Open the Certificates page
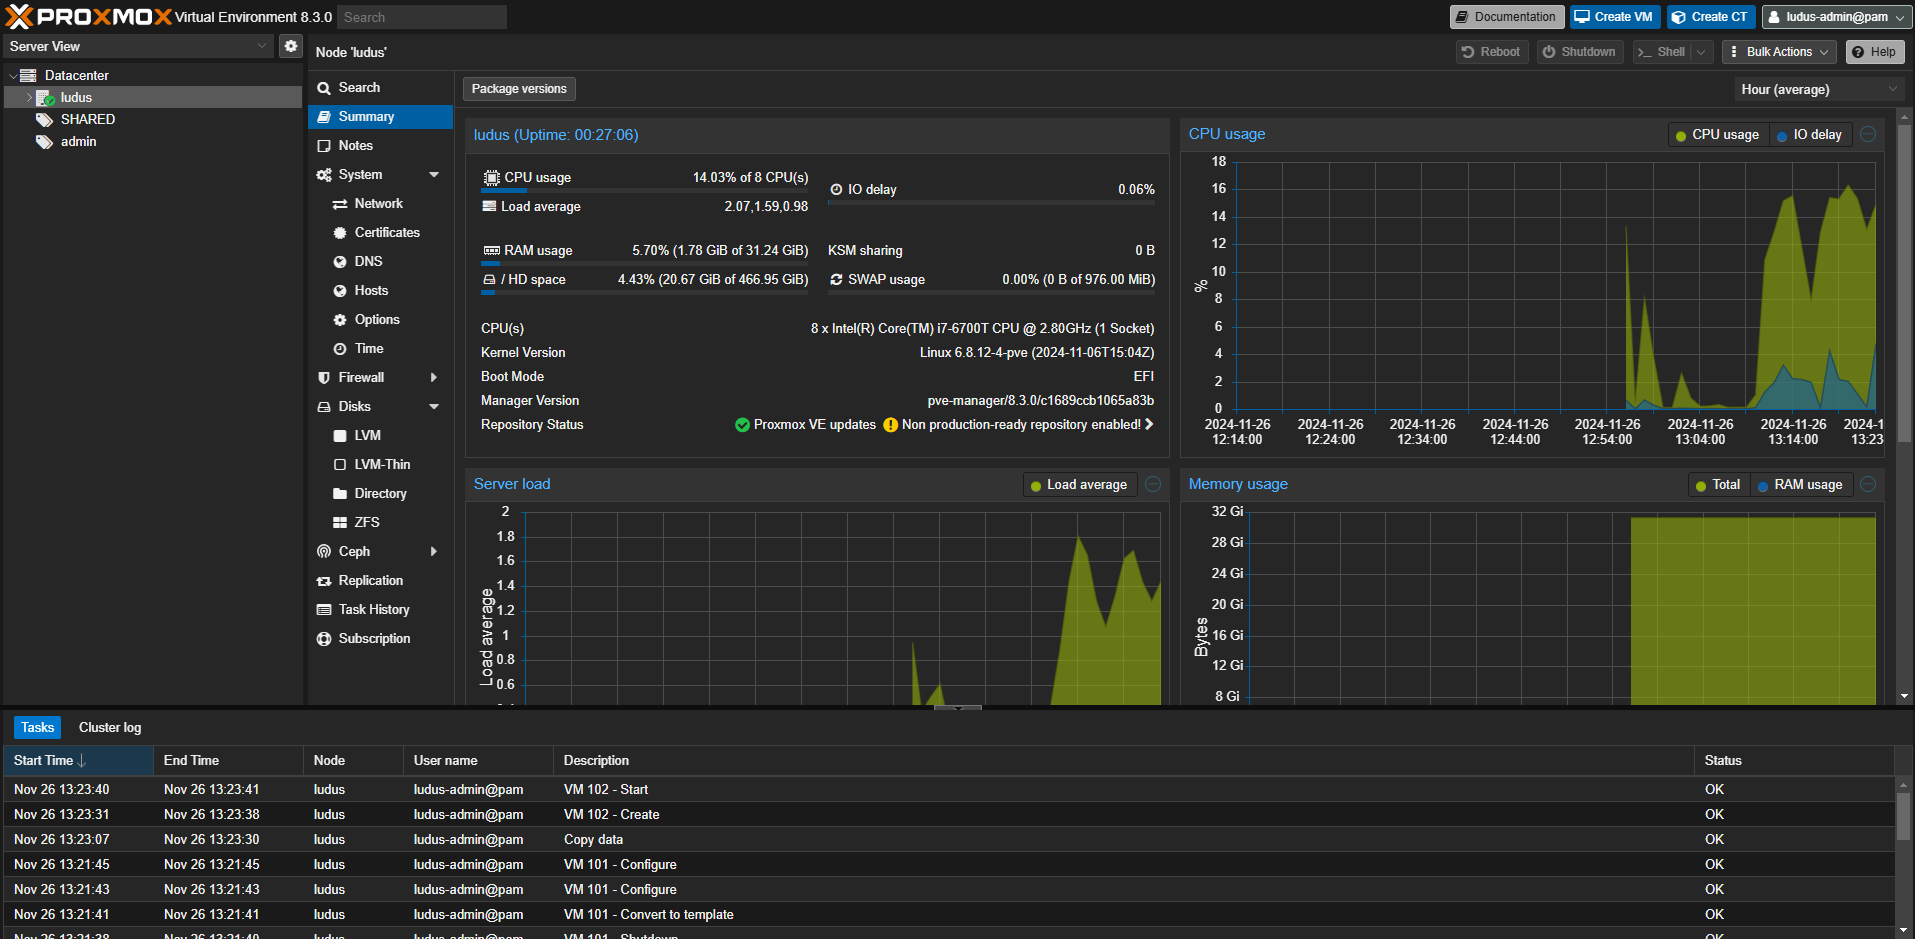This screenshot has height=939, width=1915. pos(380,233)
